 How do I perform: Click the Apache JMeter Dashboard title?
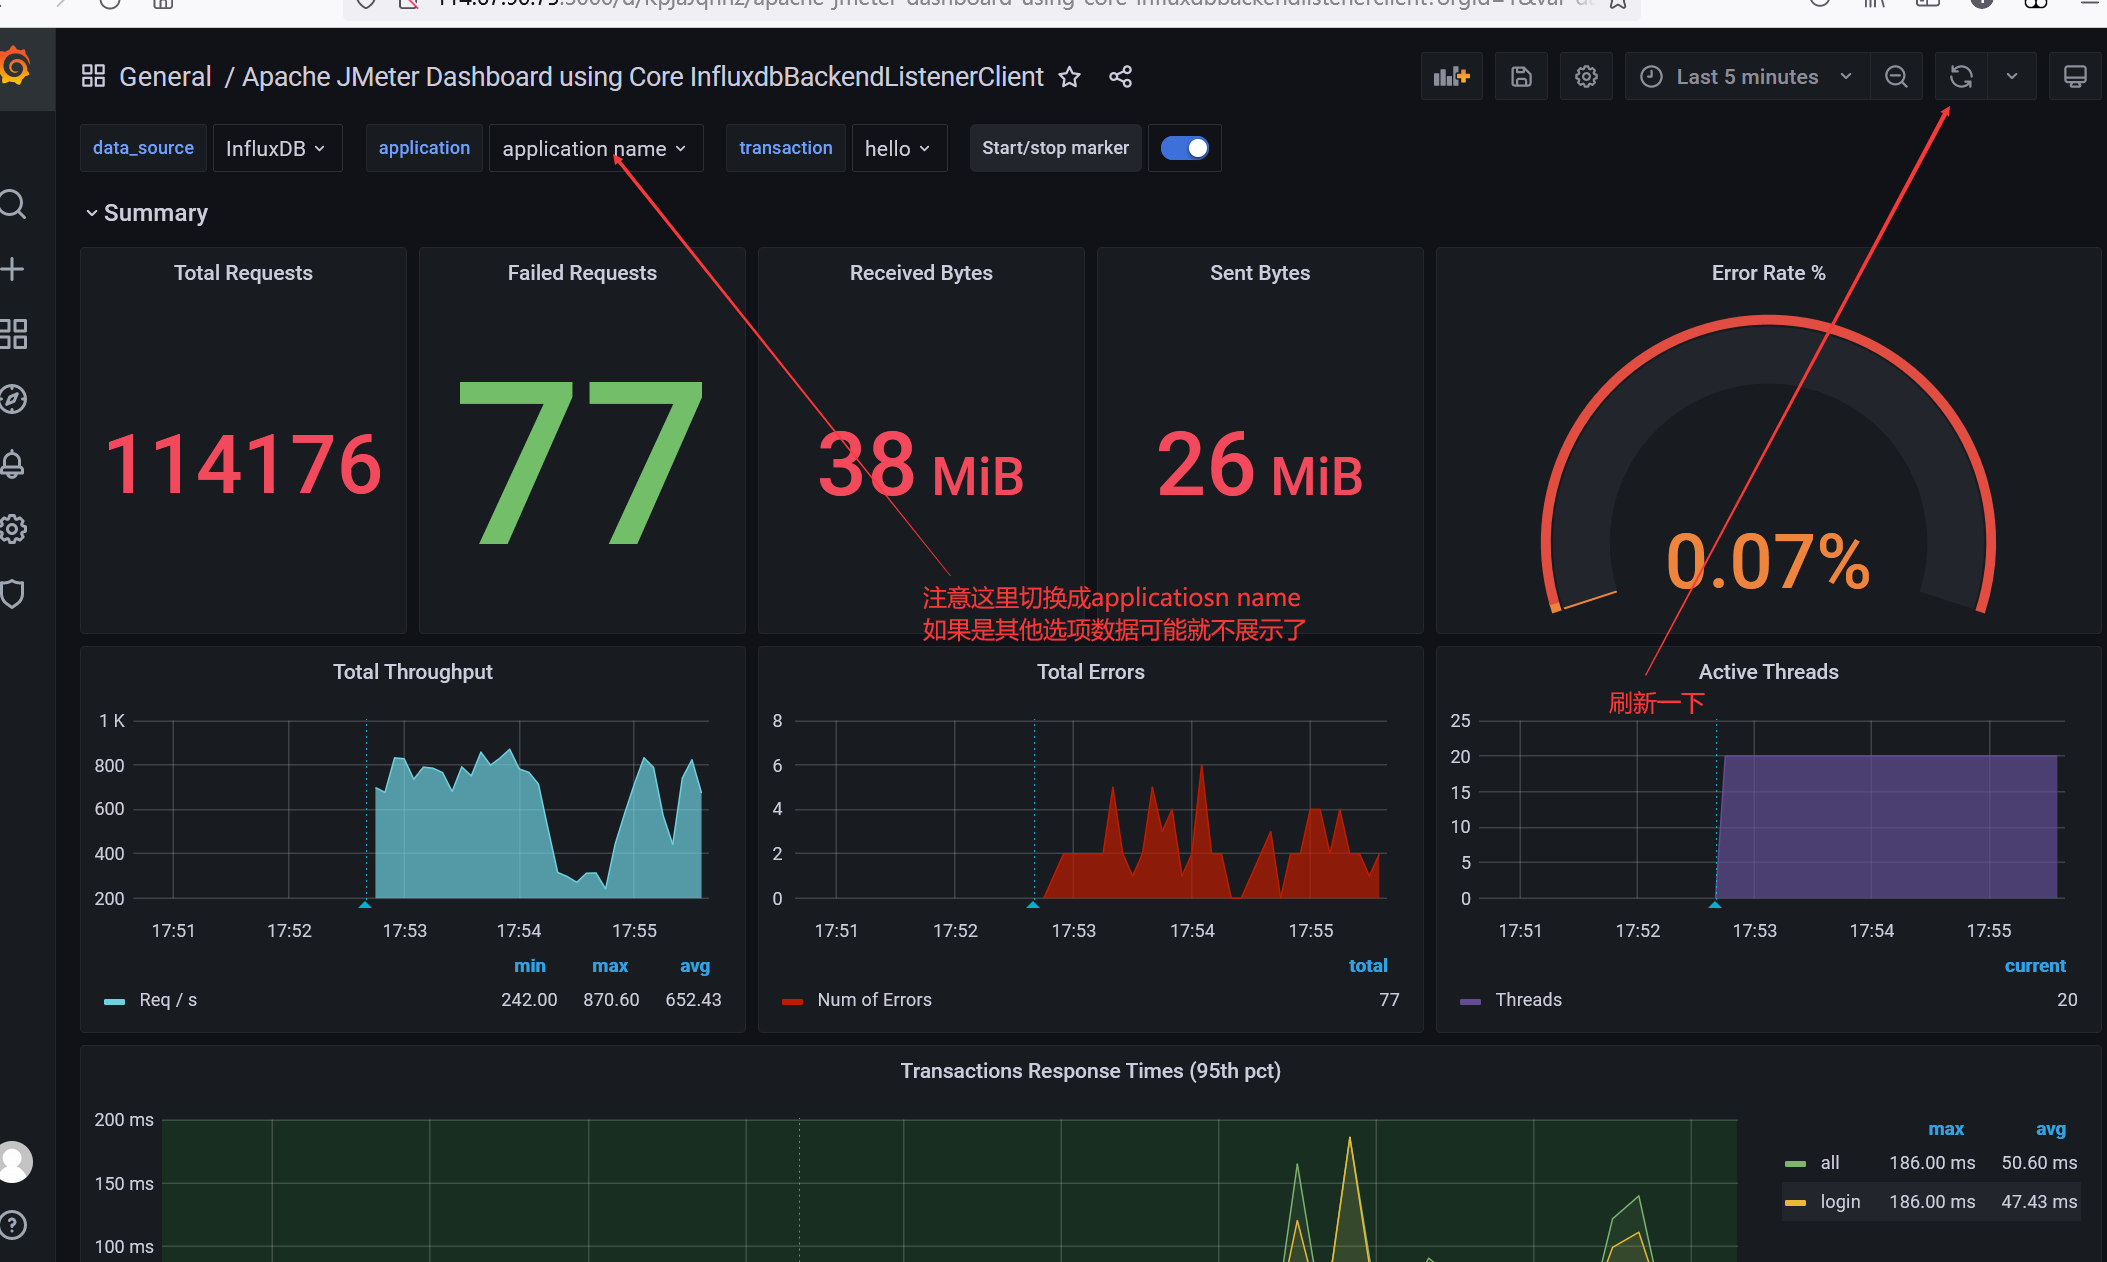click(x=643, y=77)
